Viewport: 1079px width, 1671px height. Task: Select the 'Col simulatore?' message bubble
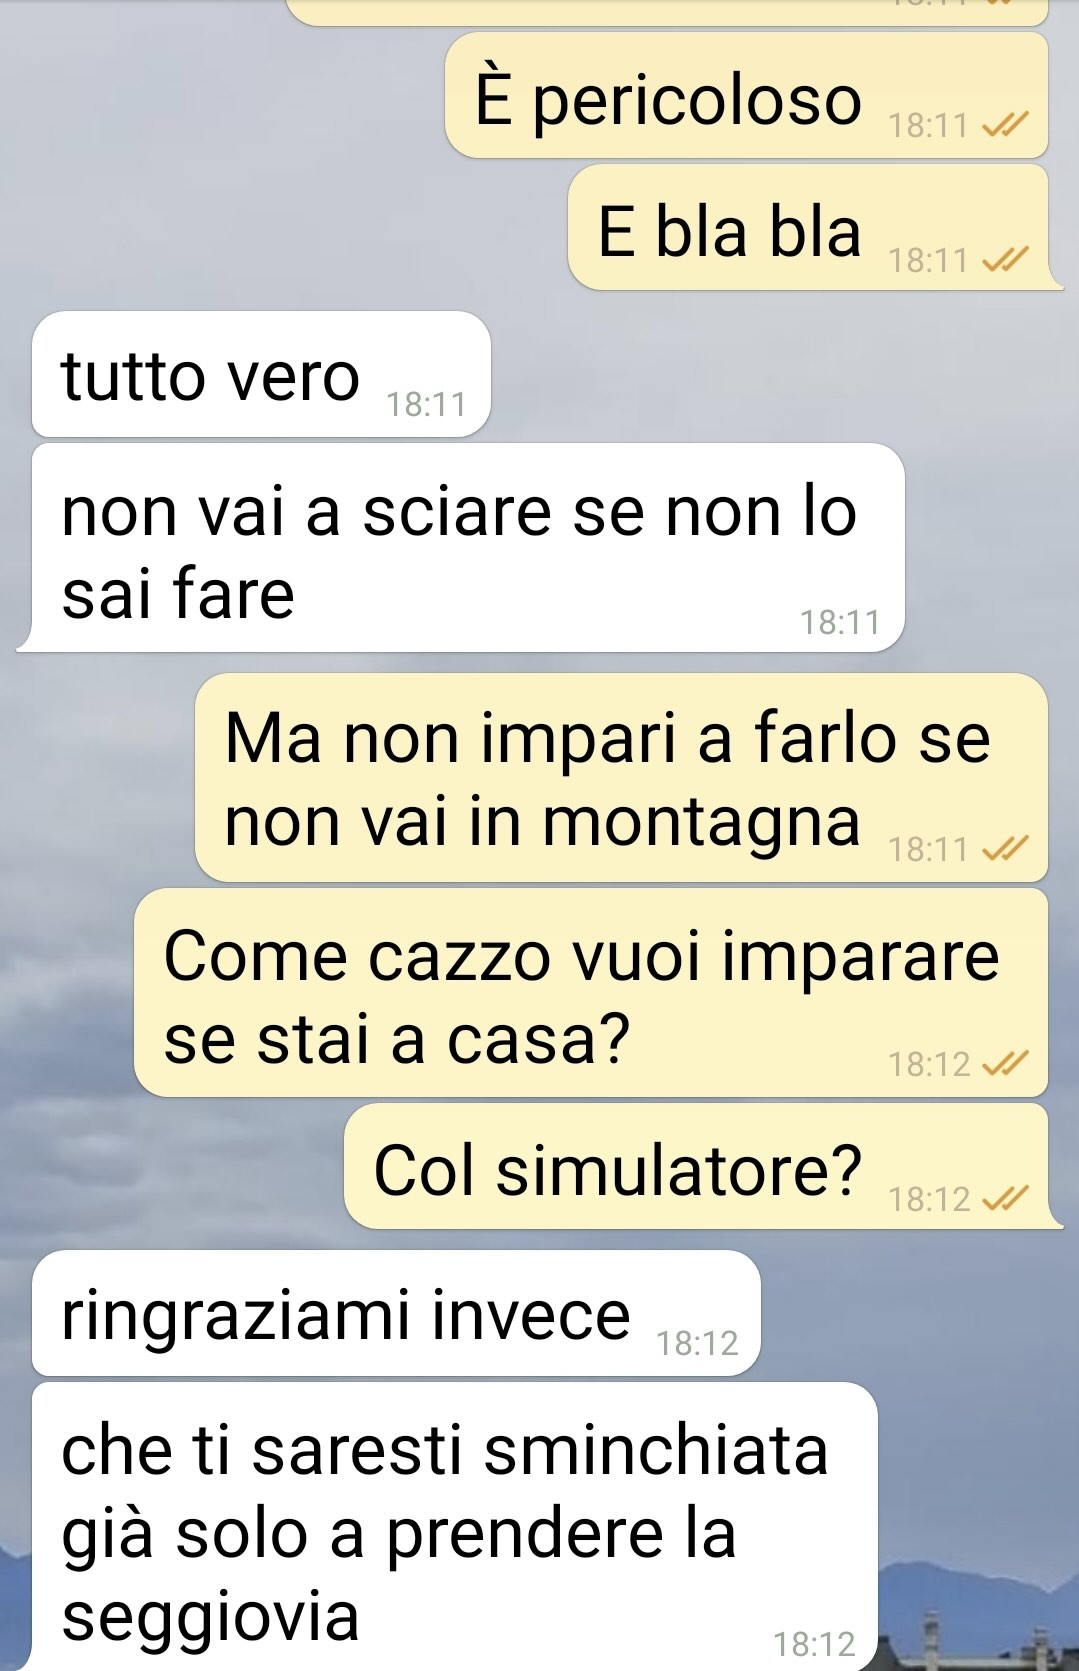(703, 1167)
